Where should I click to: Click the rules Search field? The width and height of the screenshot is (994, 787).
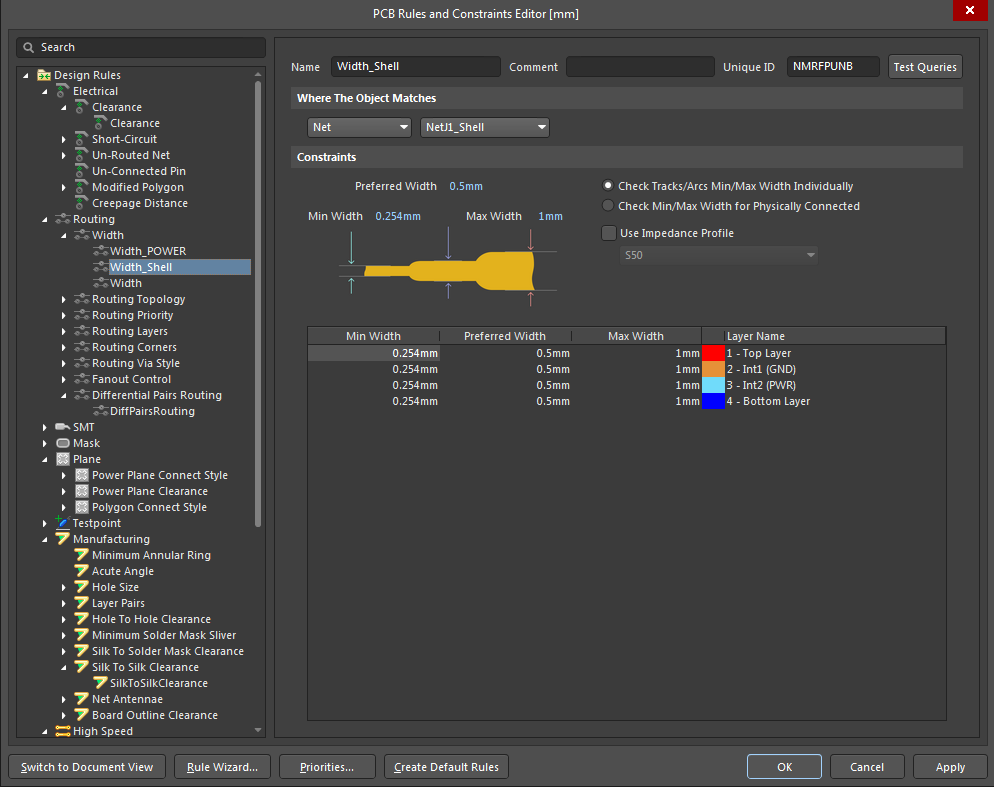[x=140, y=47]
